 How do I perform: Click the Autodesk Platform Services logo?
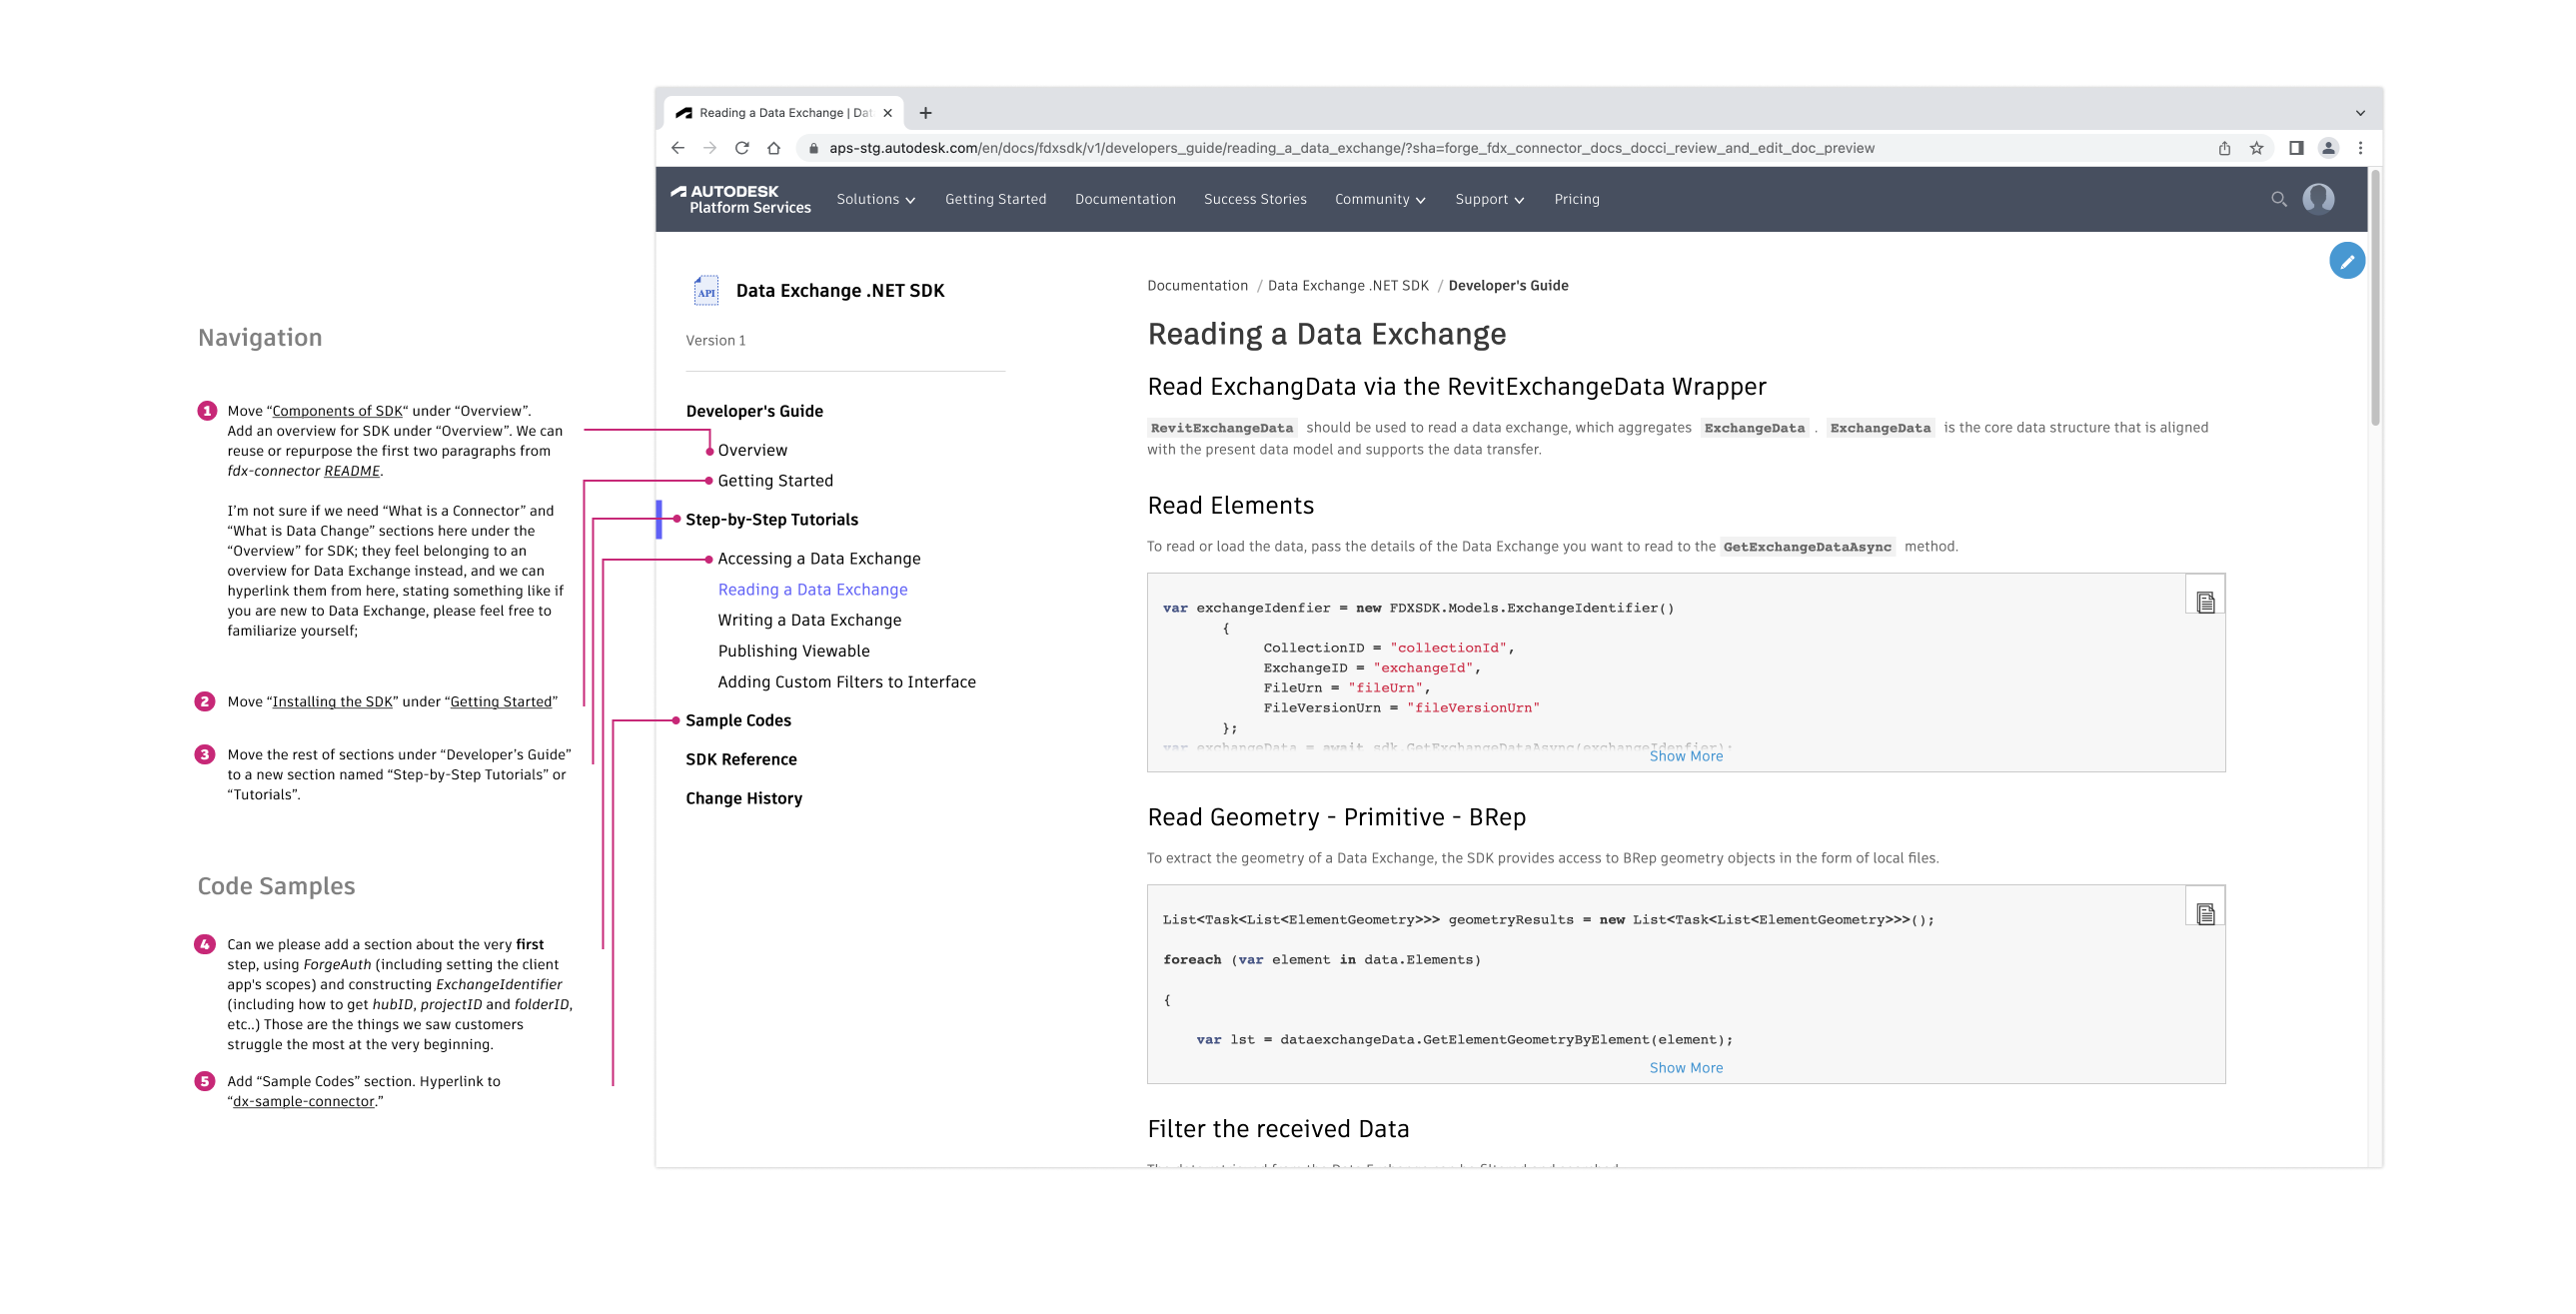tap(741, 199)
